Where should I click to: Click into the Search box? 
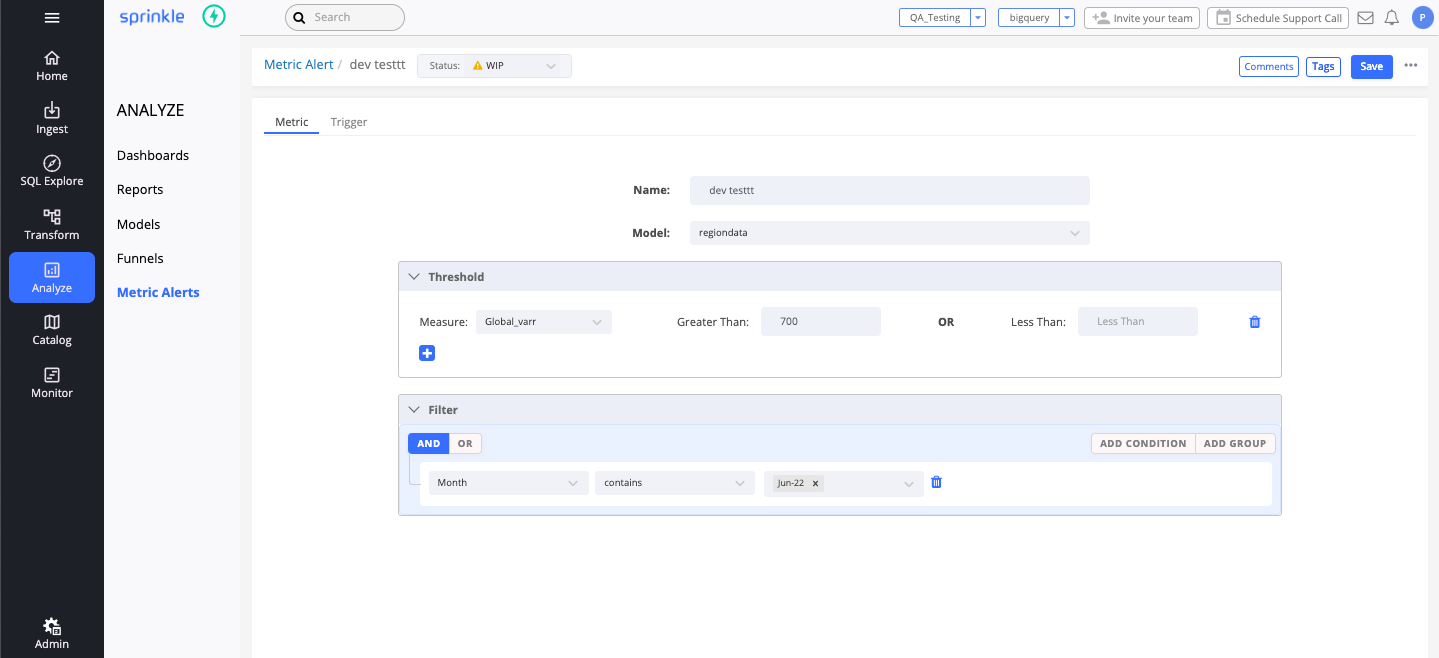(x=345, y=17)
